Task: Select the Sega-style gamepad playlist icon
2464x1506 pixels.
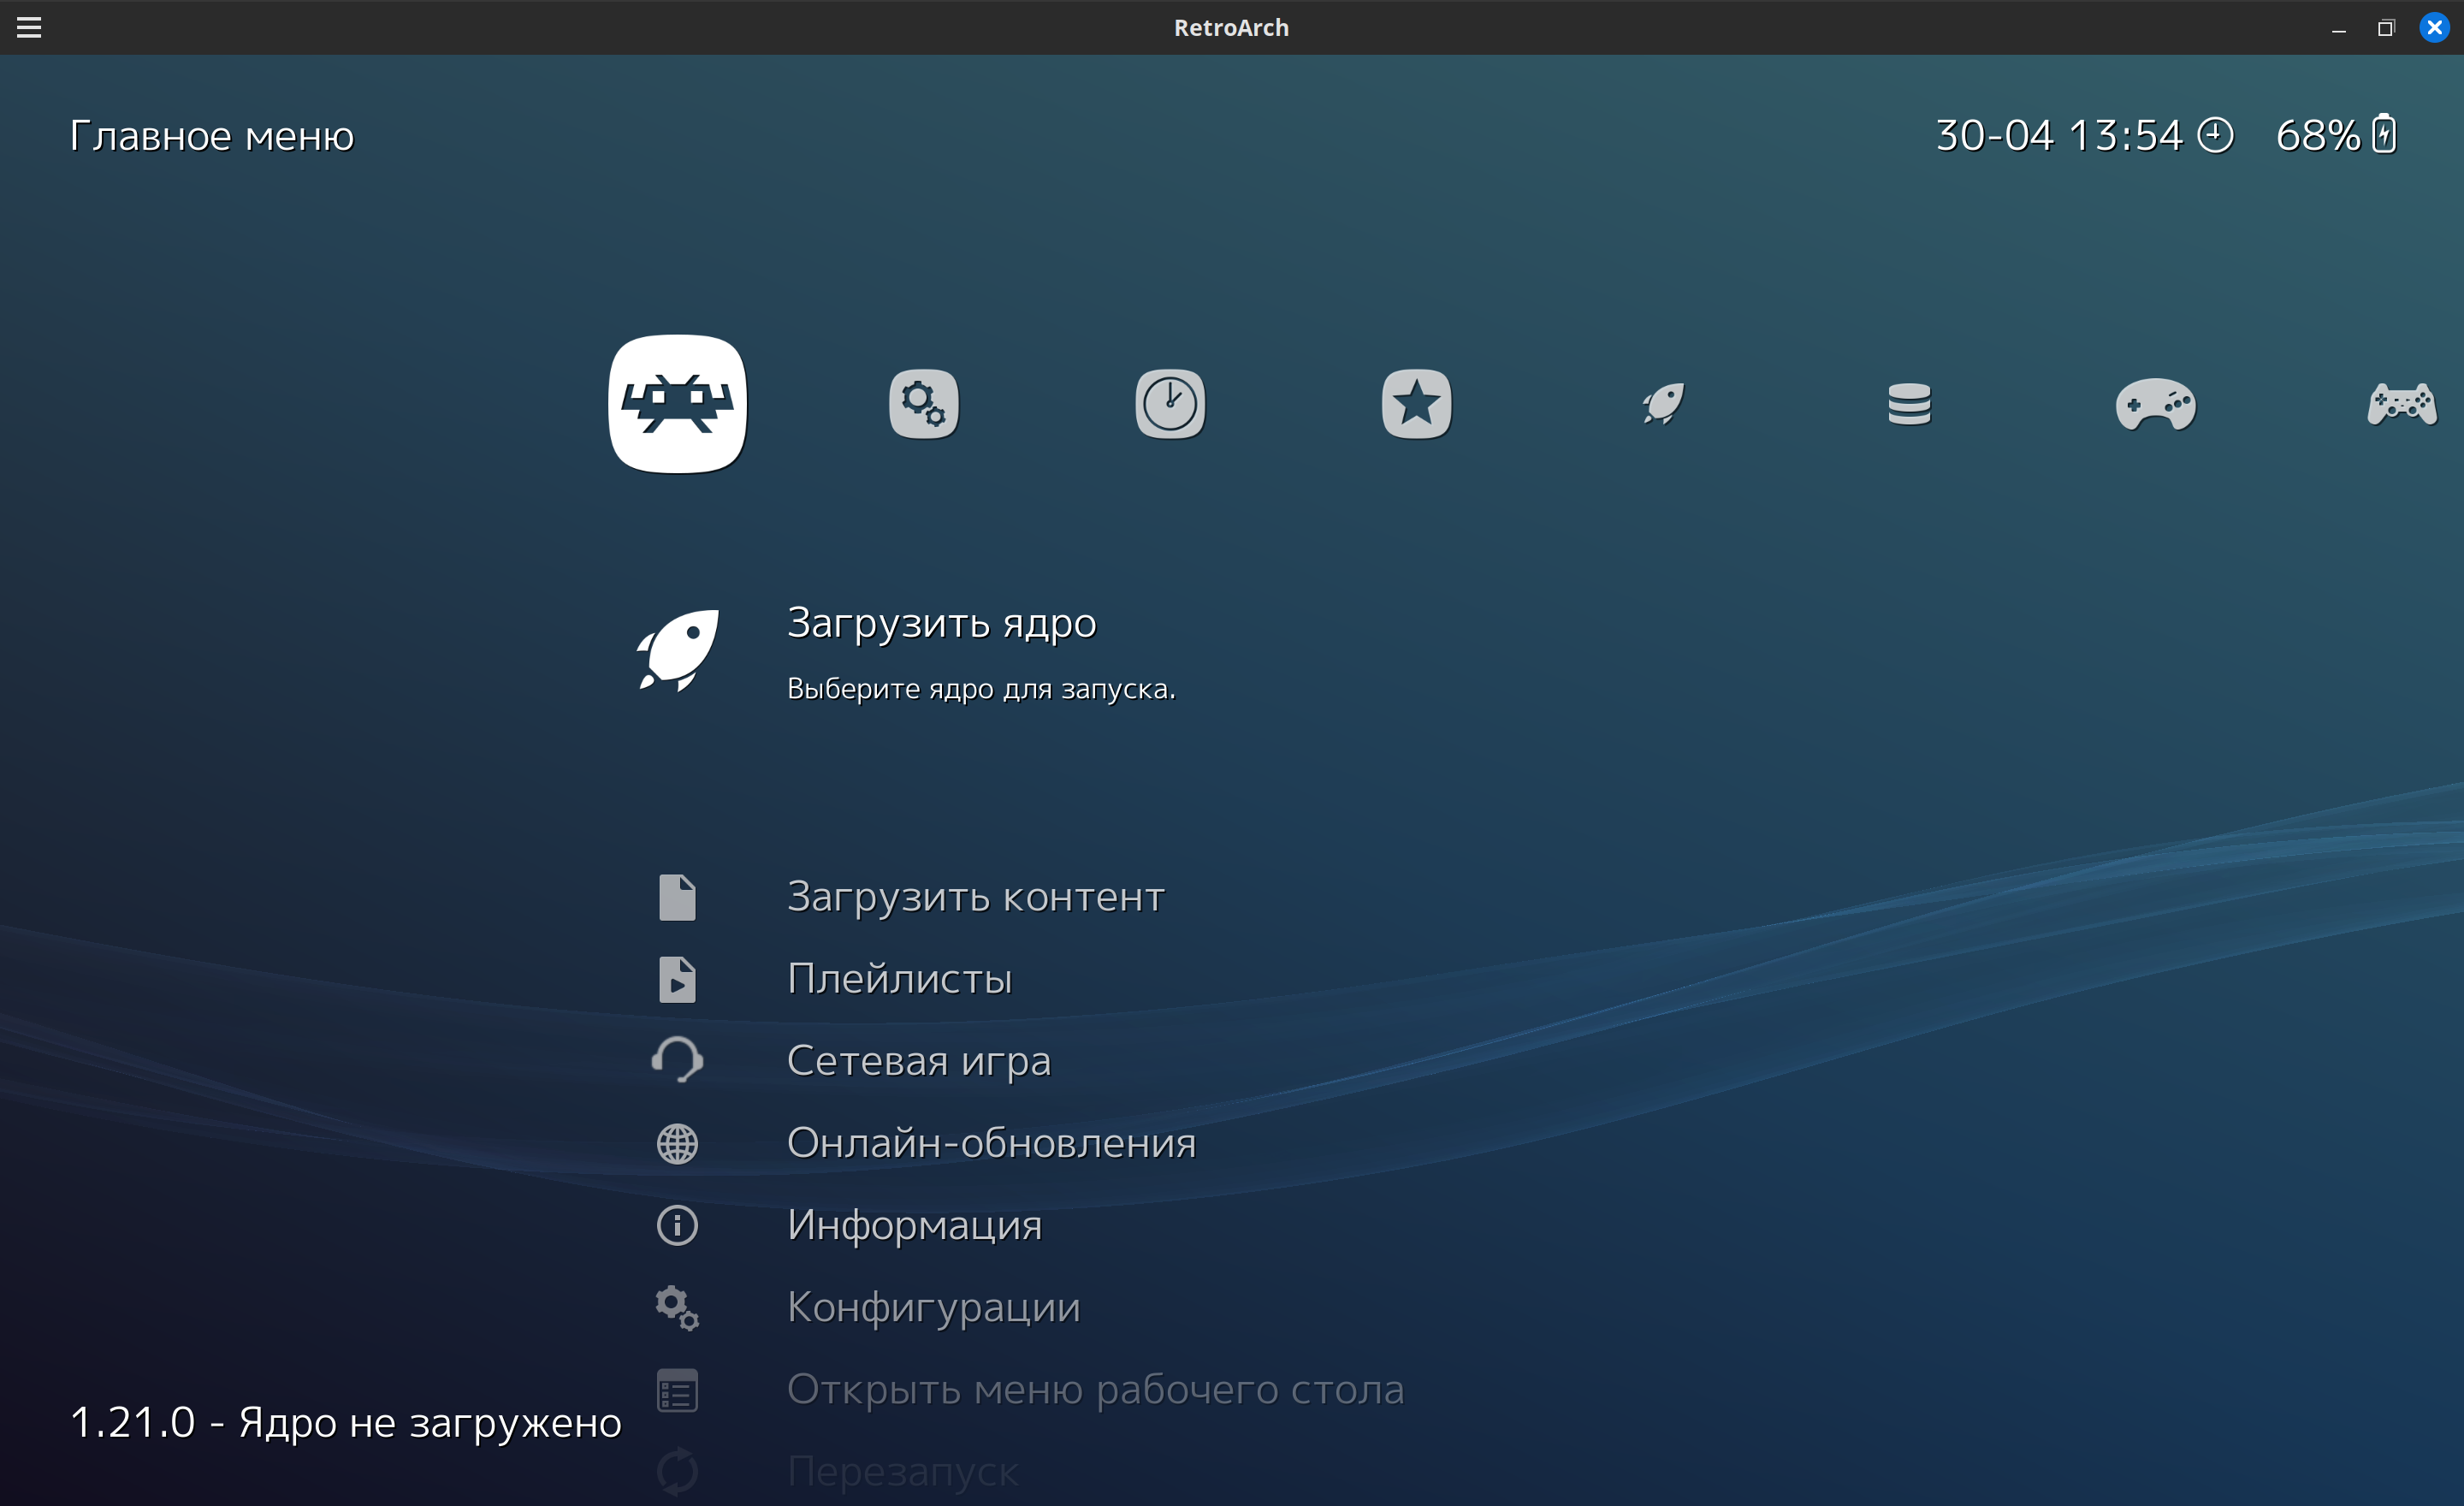Action: click(x=2155, y=404)
